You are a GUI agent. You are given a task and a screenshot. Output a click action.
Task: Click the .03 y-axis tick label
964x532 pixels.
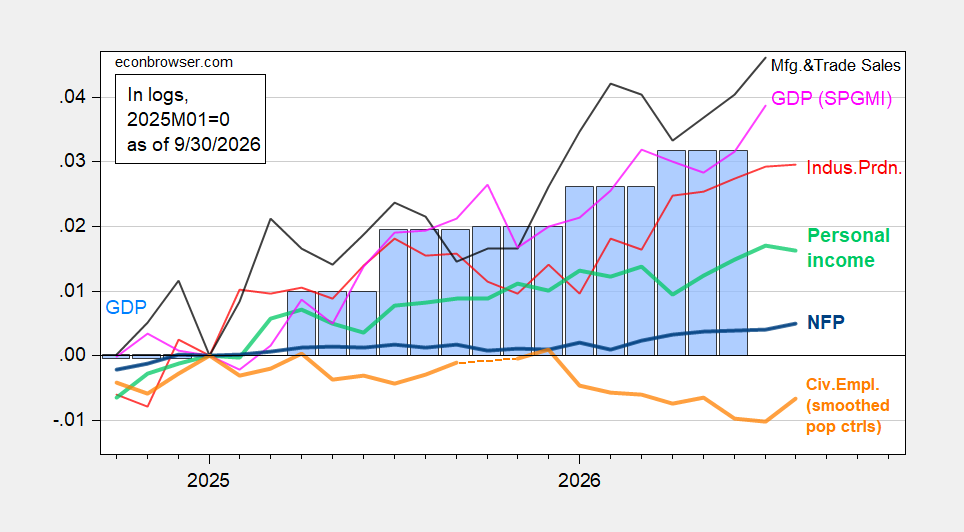click(72, 162)
